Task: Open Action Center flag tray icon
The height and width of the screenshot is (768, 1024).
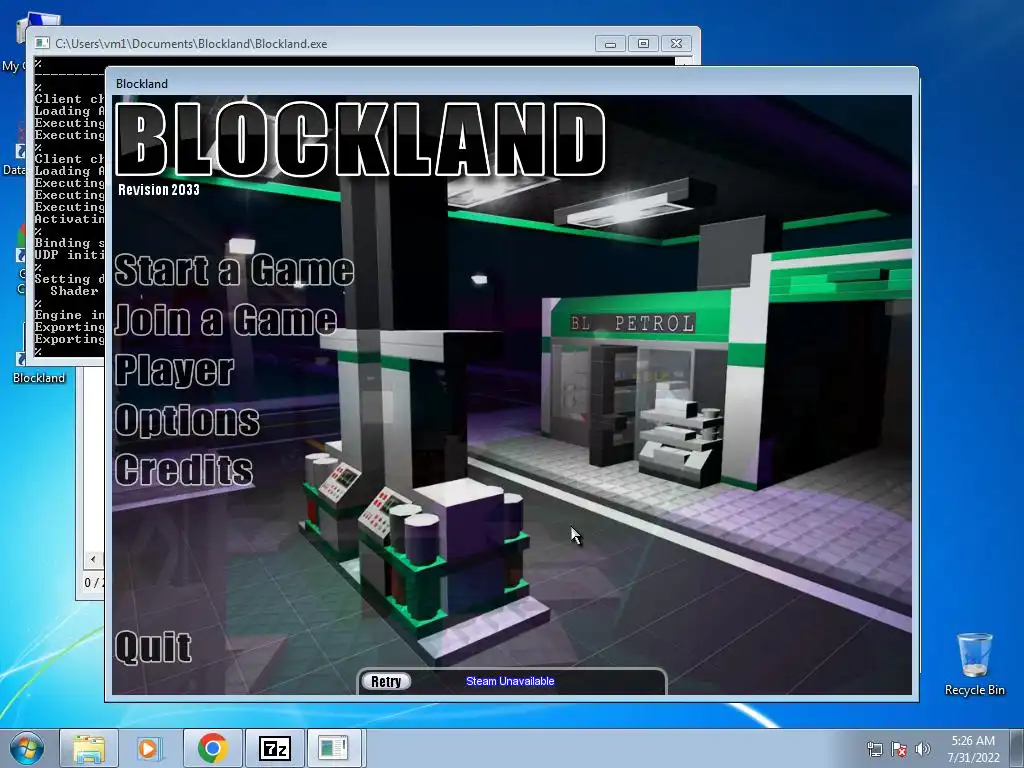Action: tap(899, 749)
